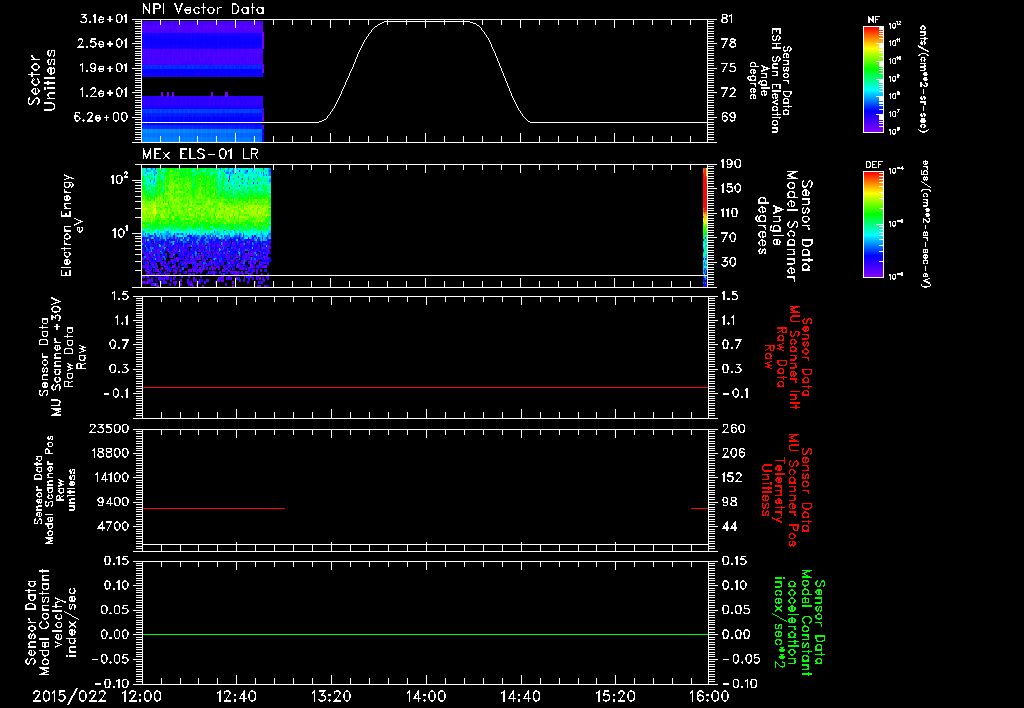This screenshot has width=1024, height=708.
Task: Click the "9400" scanner position tick label
Action: (113, 502)
